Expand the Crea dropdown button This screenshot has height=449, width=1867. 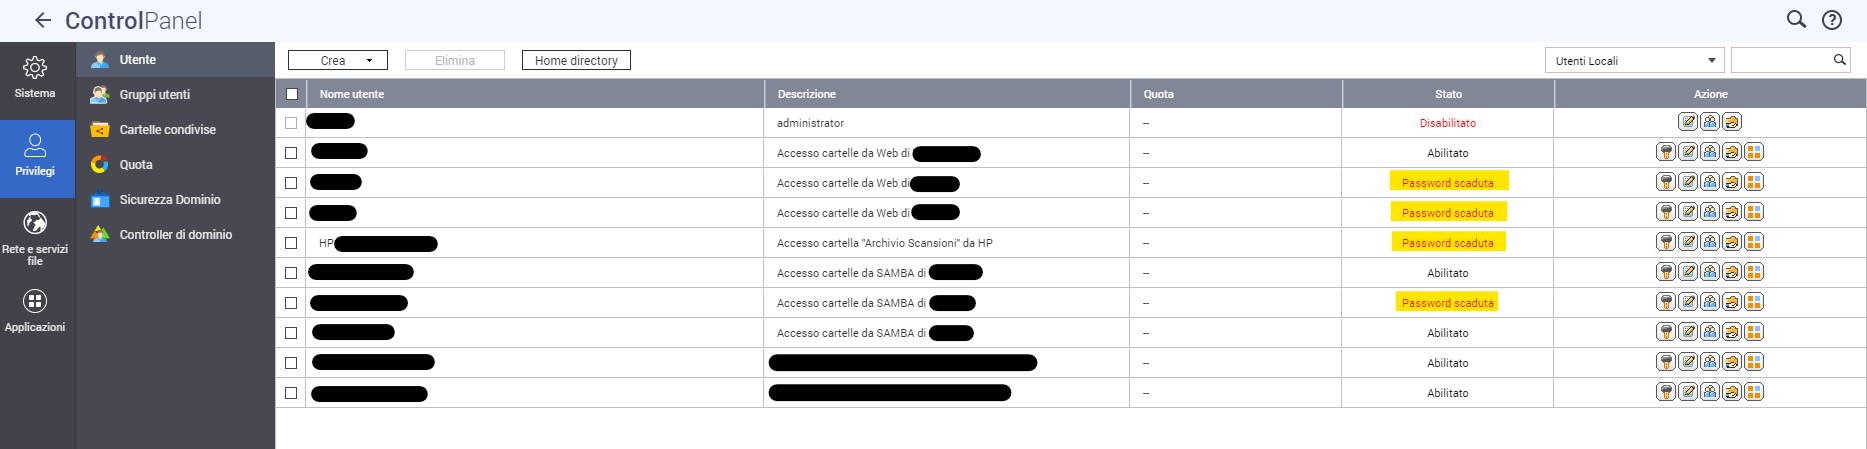338,61
